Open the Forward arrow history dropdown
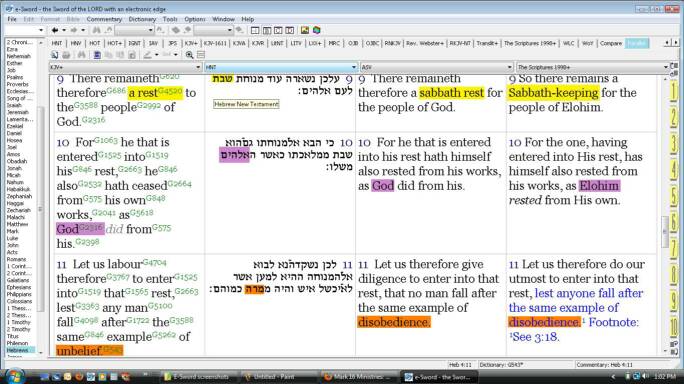 tap(83, 30)
